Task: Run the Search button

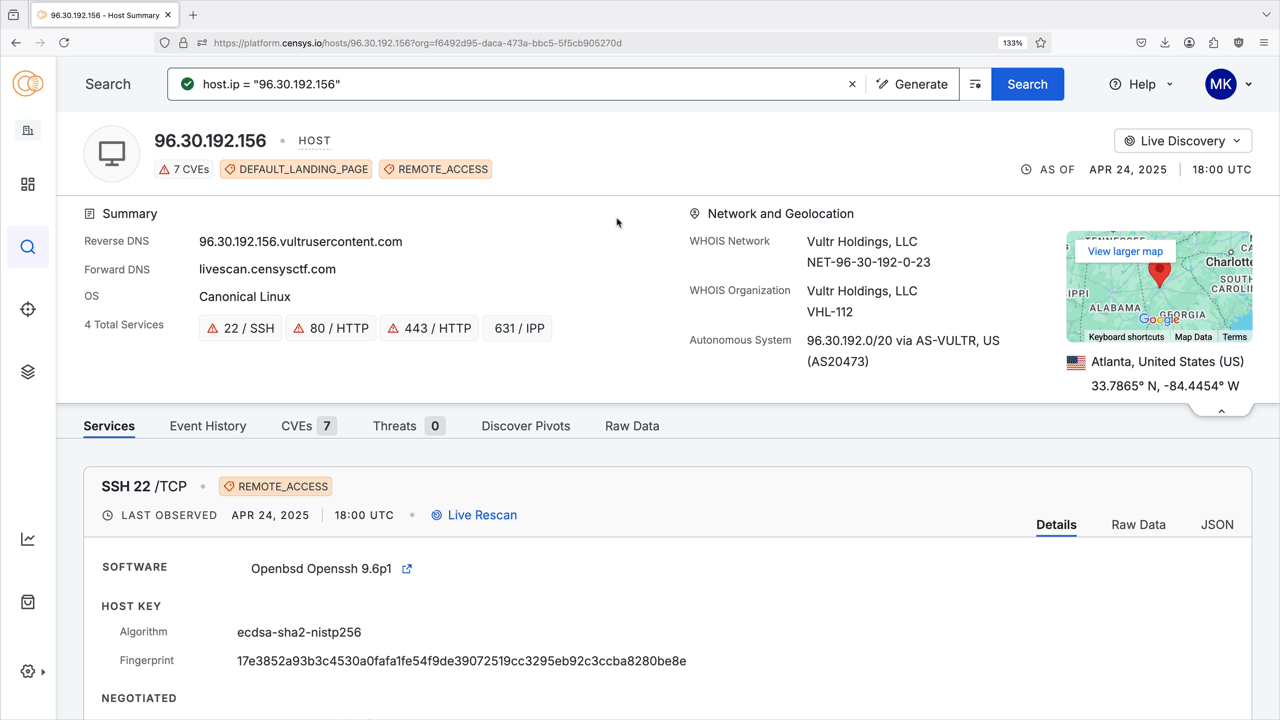Action: point(1027,84)
